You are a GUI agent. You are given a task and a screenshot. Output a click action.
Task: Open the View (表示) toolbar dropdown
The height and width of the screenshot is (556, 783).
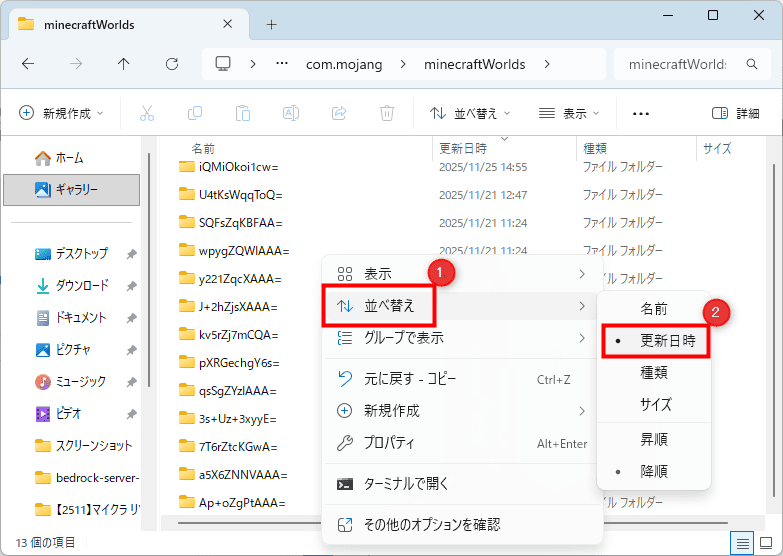click(569, 113)
